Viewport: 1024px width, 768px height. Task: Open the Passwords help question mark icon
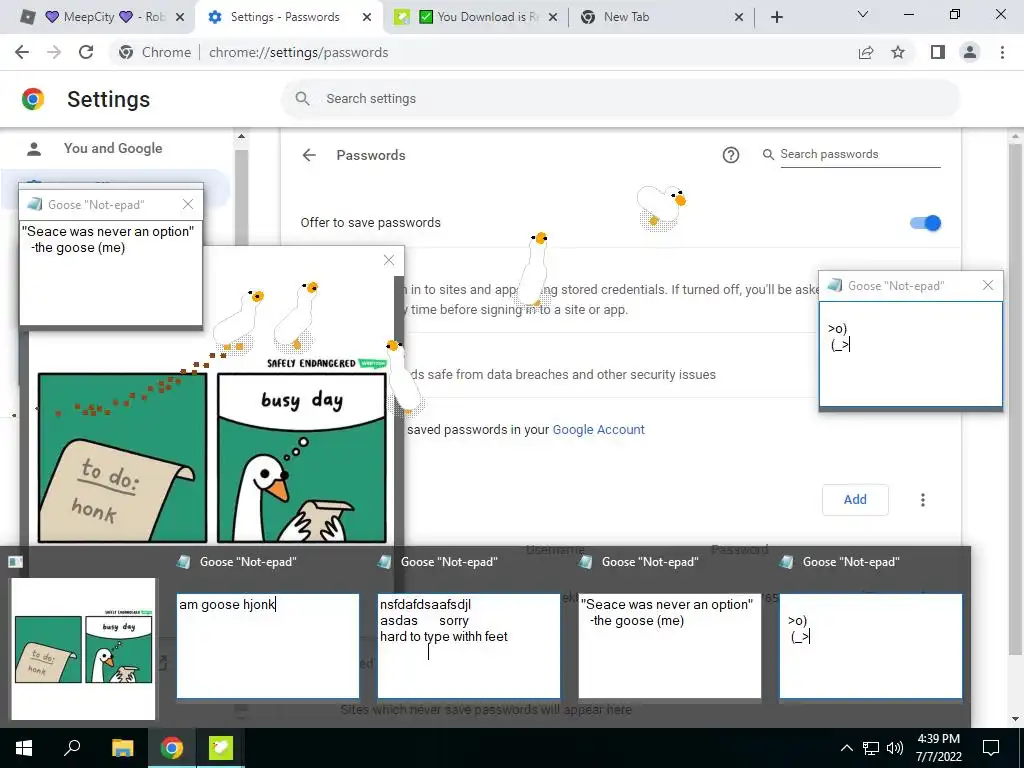pos(731,155)
